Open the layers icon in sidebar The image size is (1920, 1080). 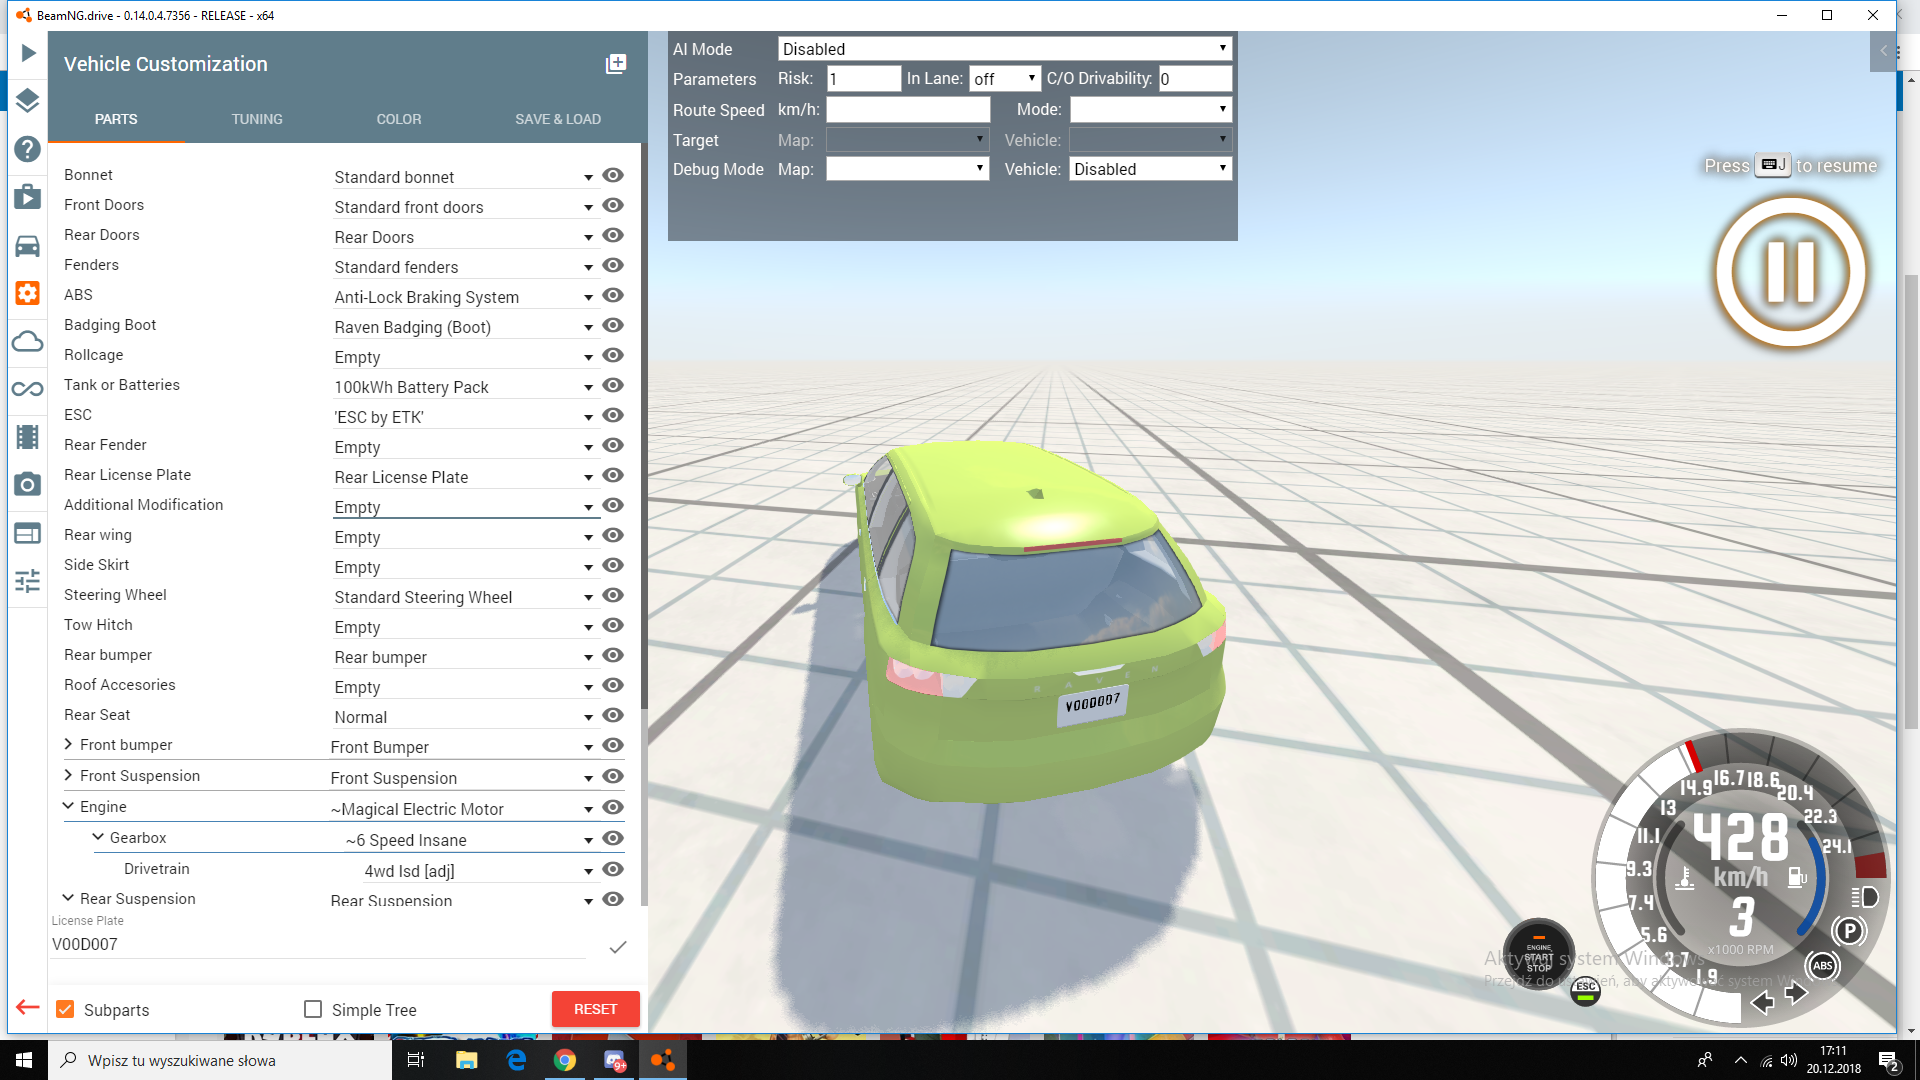click(28, 100)
